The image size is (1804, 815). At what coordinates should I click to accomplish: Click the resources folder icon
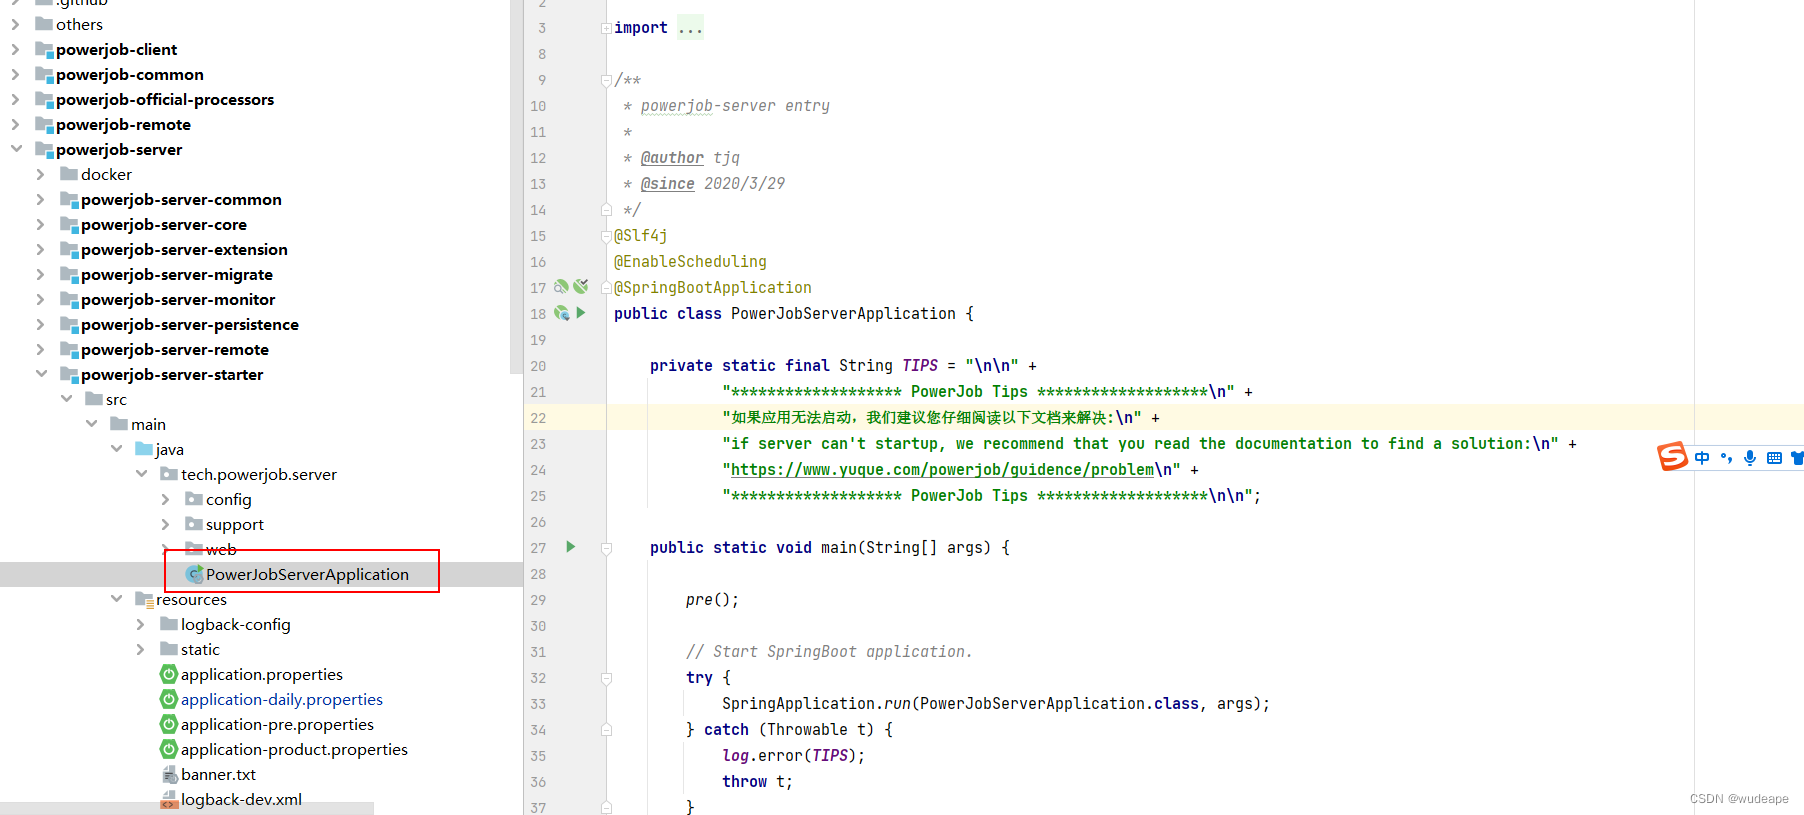pos(144,599)
